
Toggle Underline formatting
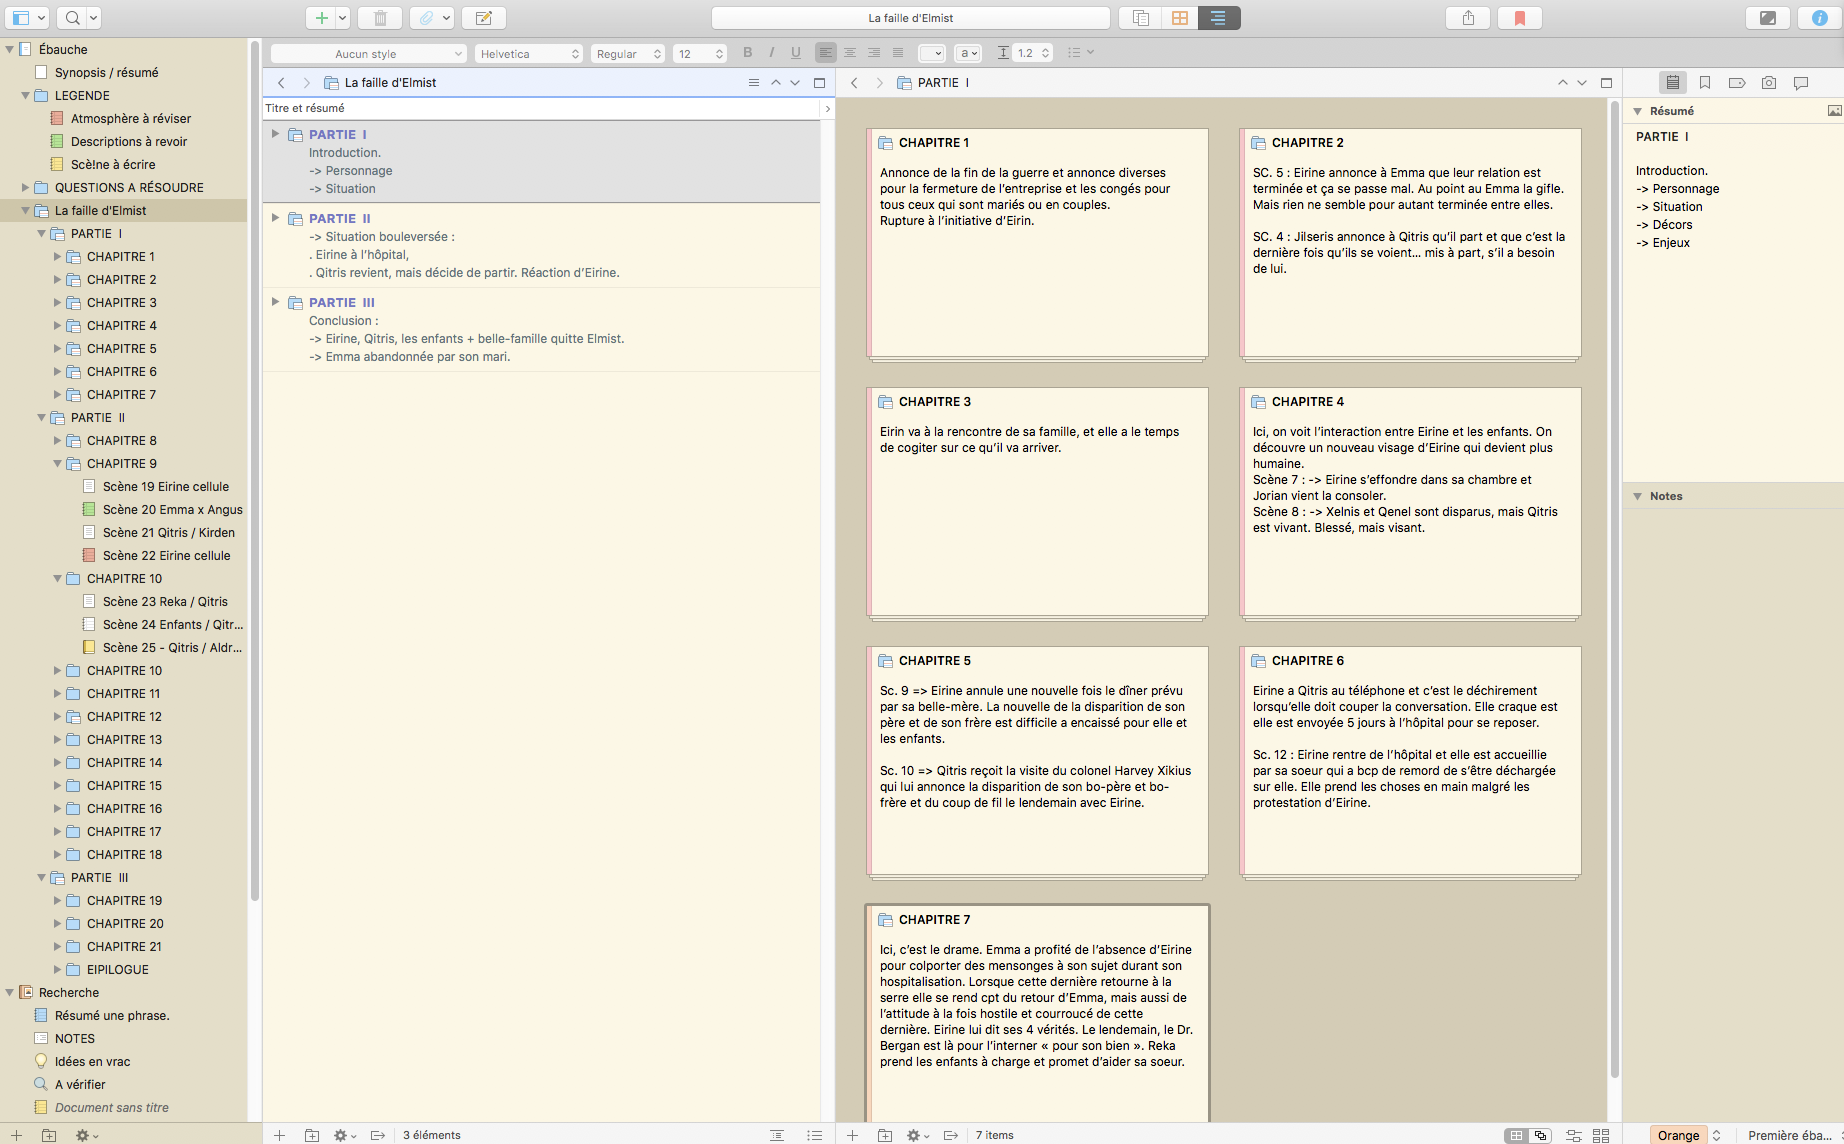click(x=796, y=53)
